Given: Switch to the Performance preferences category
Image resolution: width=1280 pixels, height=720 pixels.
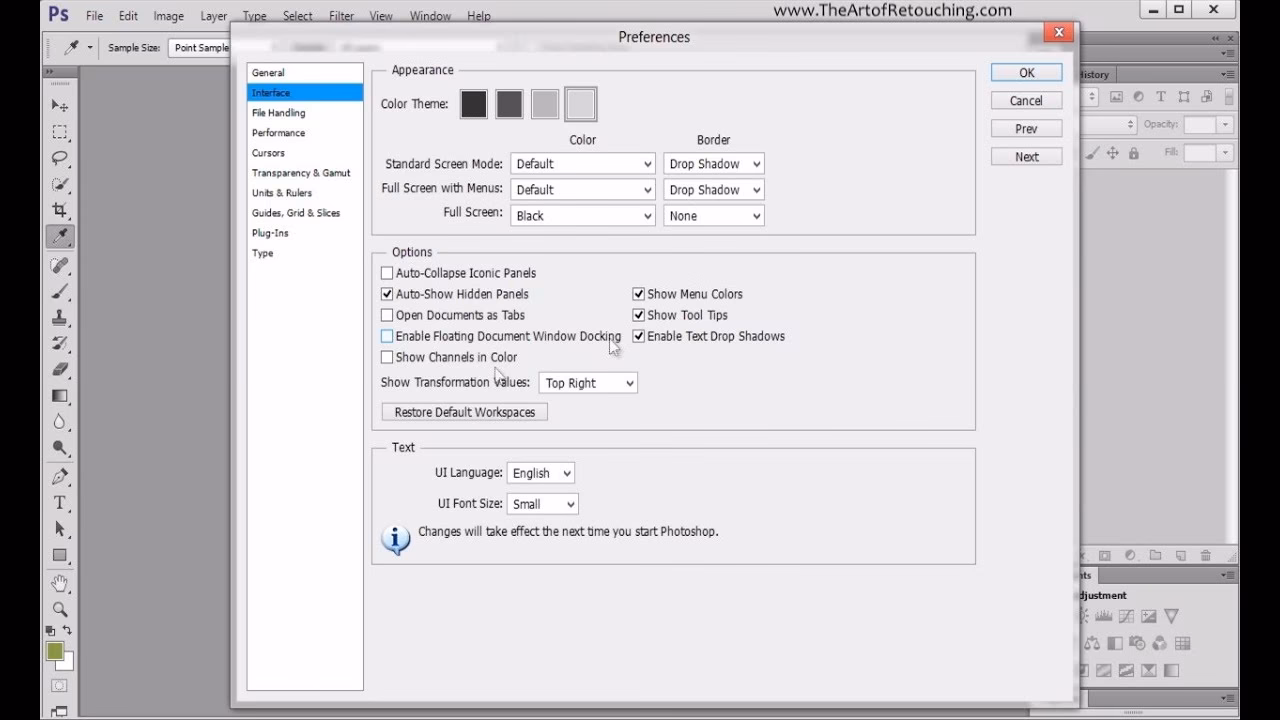Looking at the screenshot, I should click(278, 132).
